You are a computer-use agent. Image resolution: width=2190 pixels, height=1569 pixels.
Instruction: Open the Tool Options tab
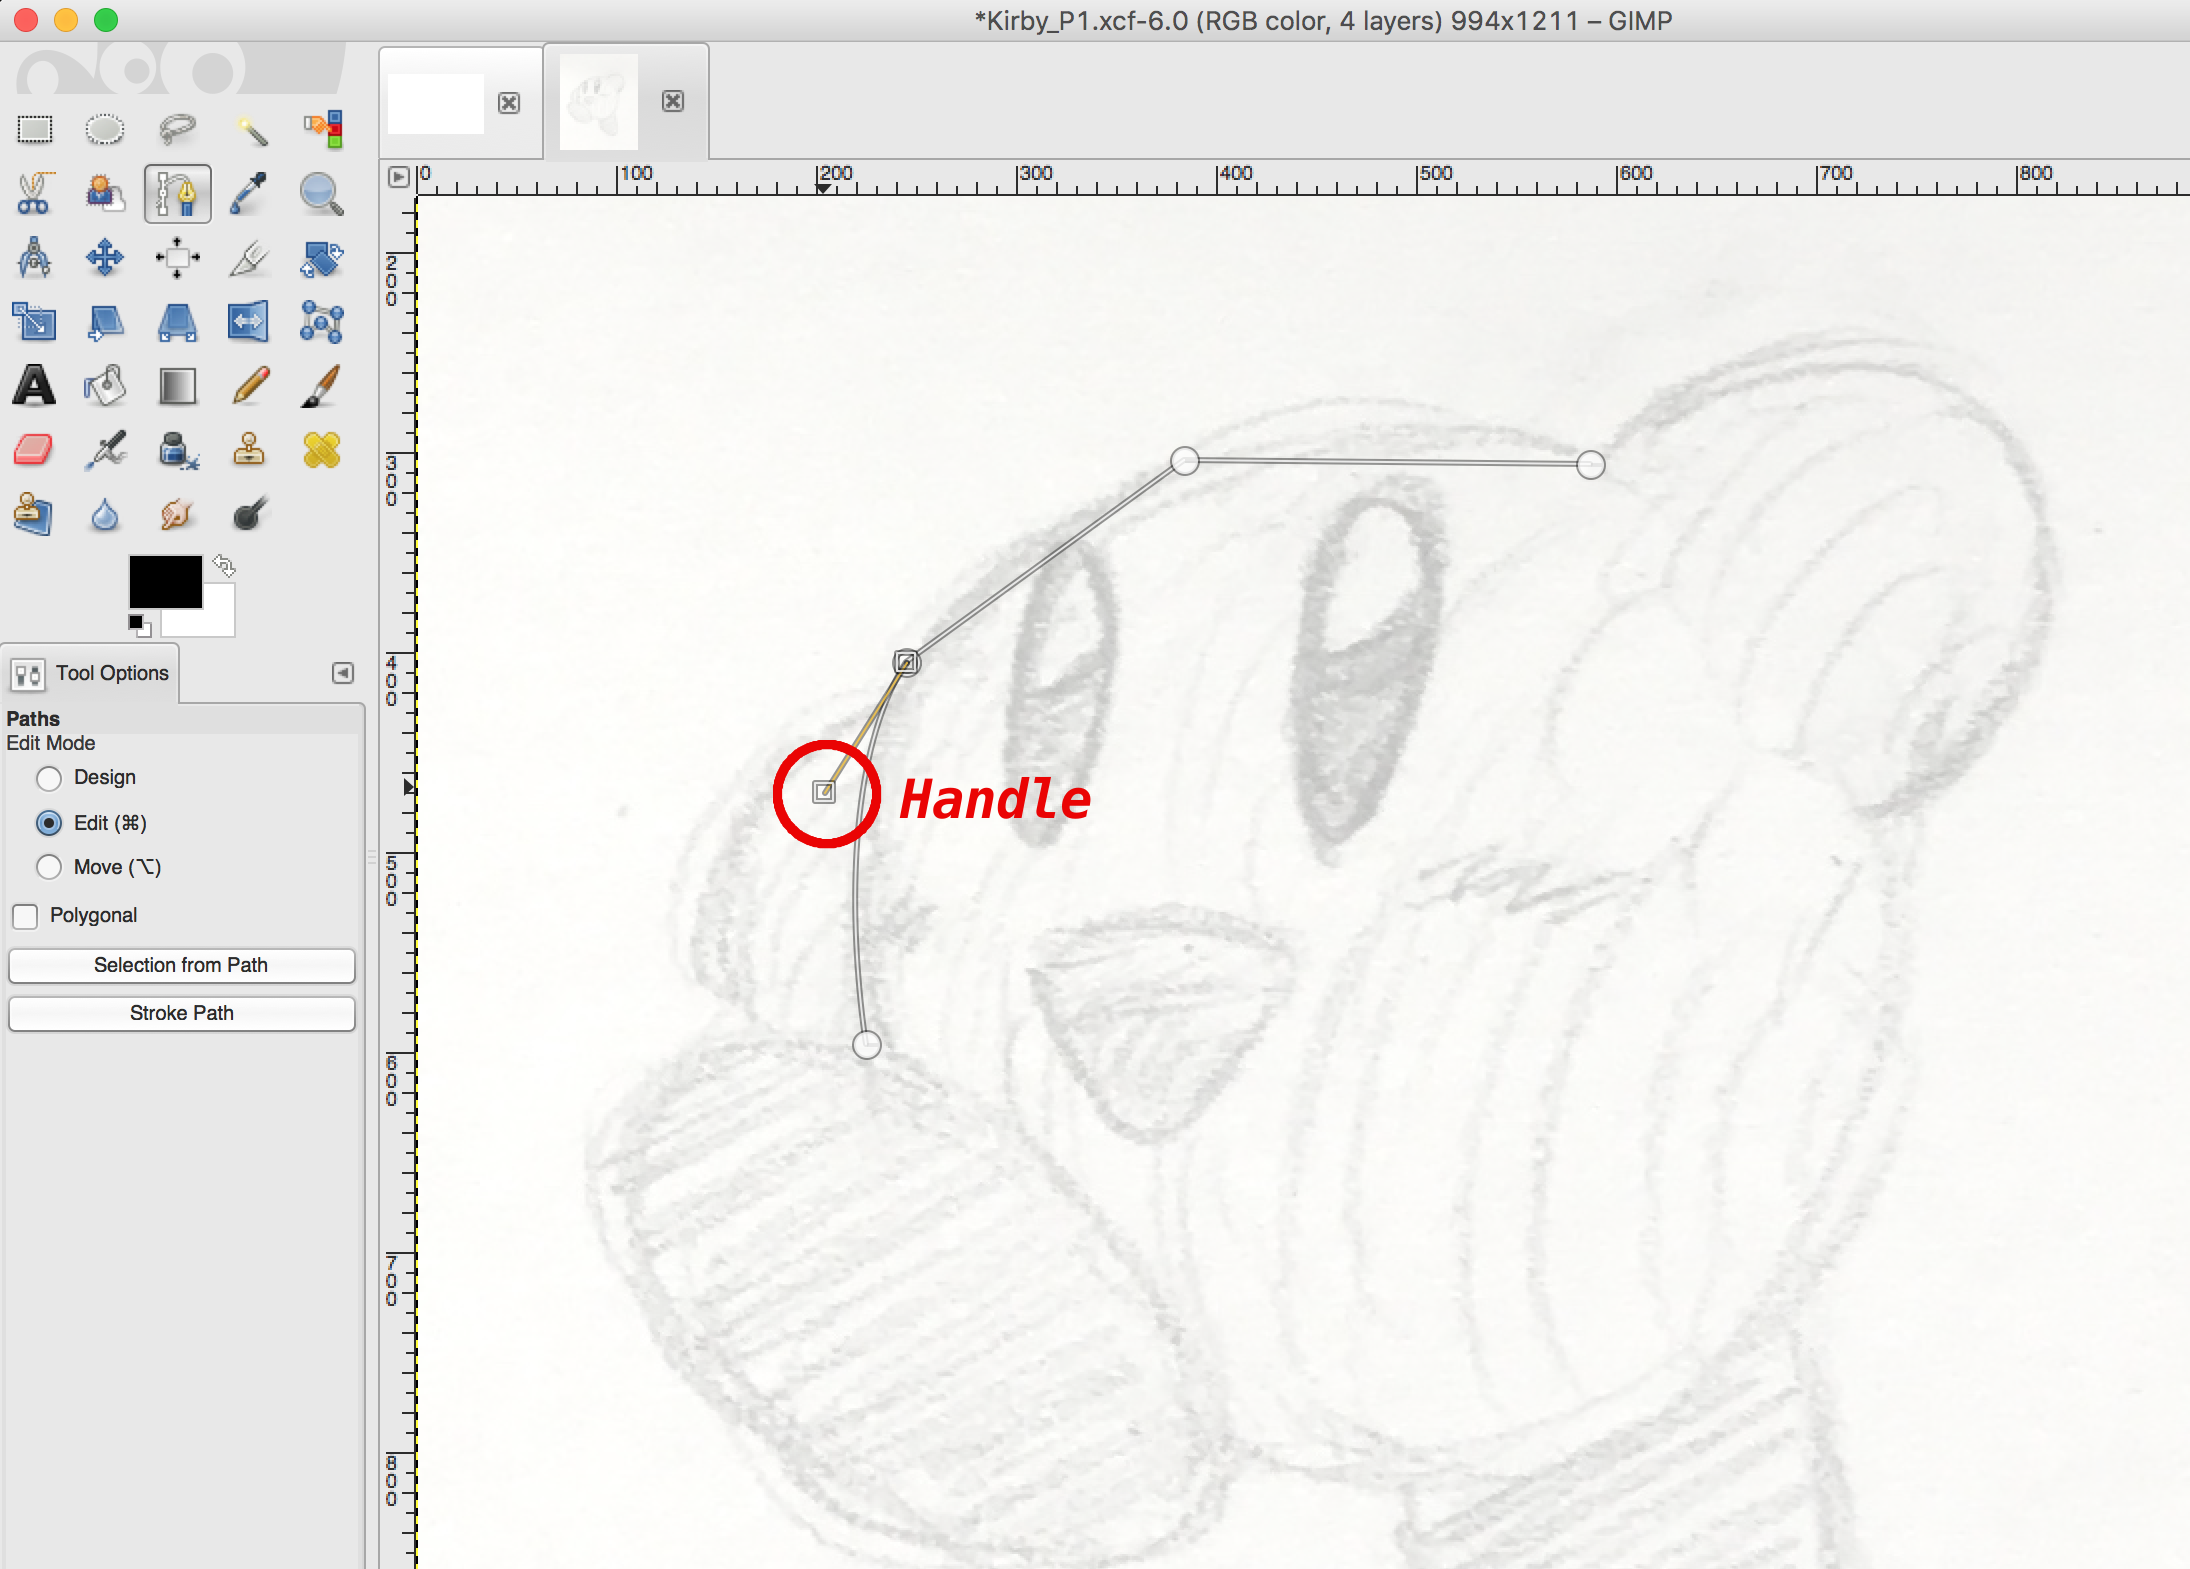tap(90, 674)
